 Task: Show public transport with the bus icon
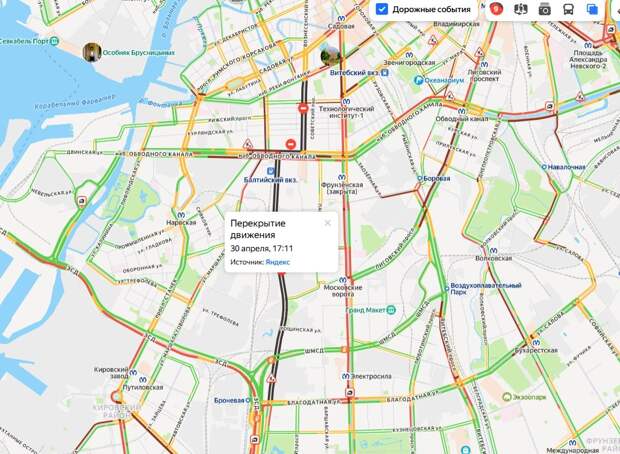pos(569,9)
